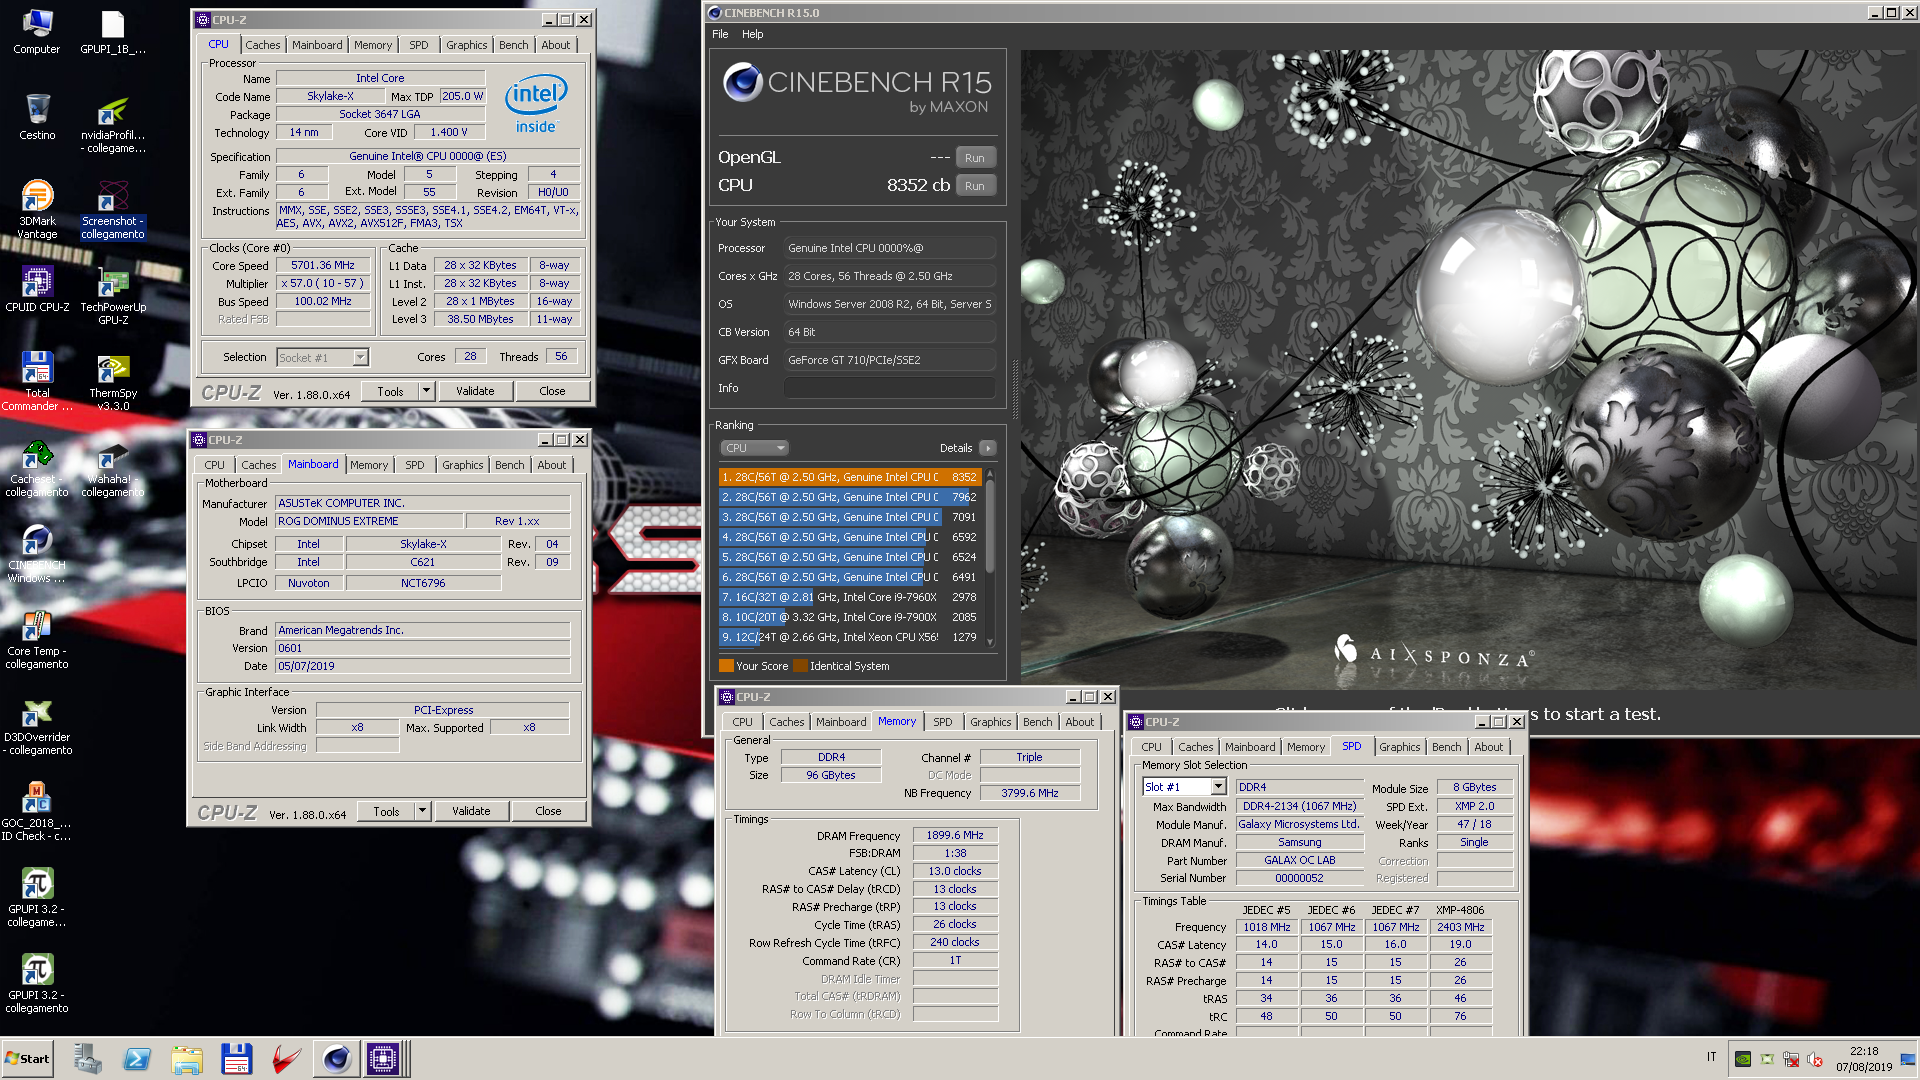The height and width of the screenshot is (1080, 1920).
Task: Click the disconnected network tray icon
Action: pyautogui.click(x=1792, y=1059)
